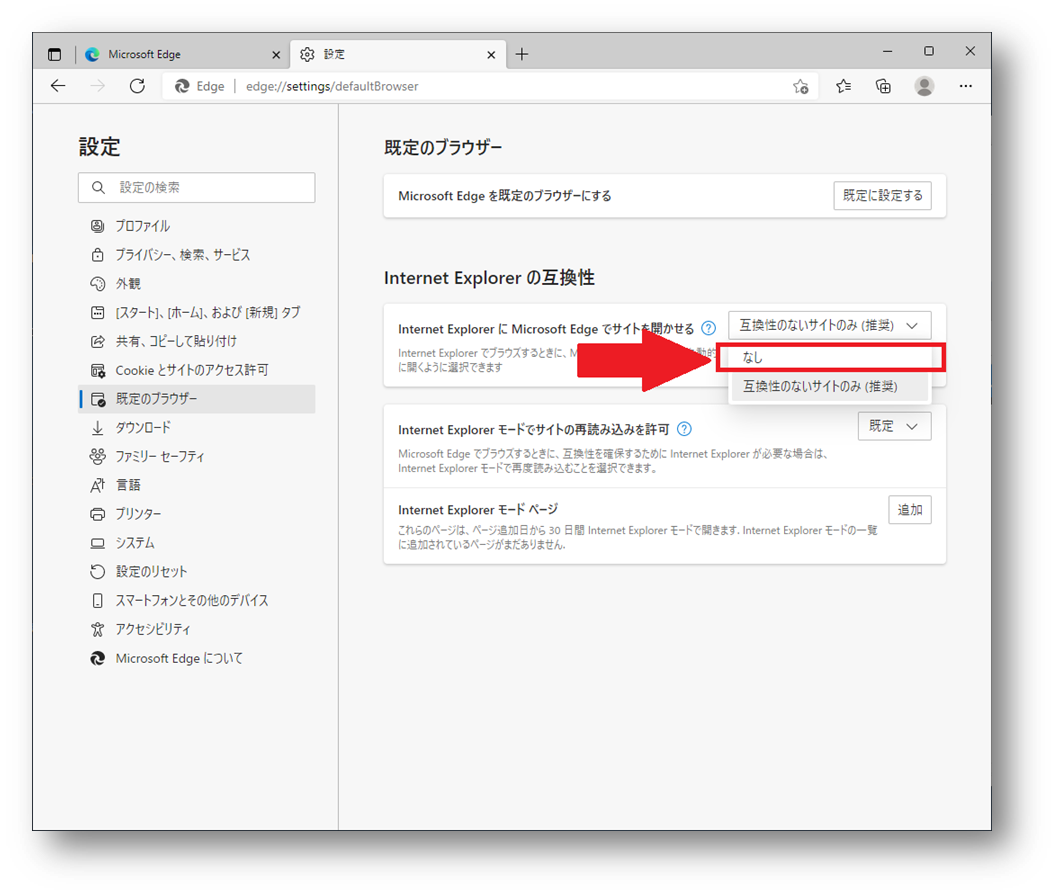Switch to the 設定 tab
Screen dimensions: 1057x896
[x=398, y=54]
